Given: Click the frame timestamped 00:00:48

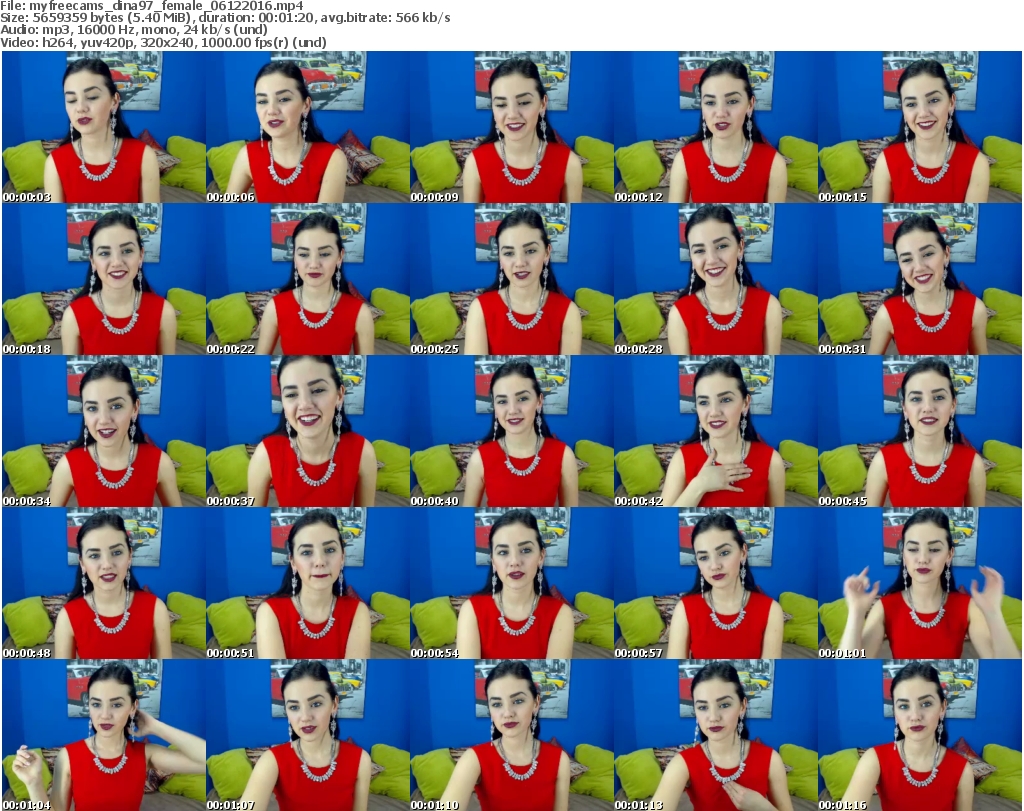Looking at the screenshot, I should pyautogui.click(x=104, y=584).
